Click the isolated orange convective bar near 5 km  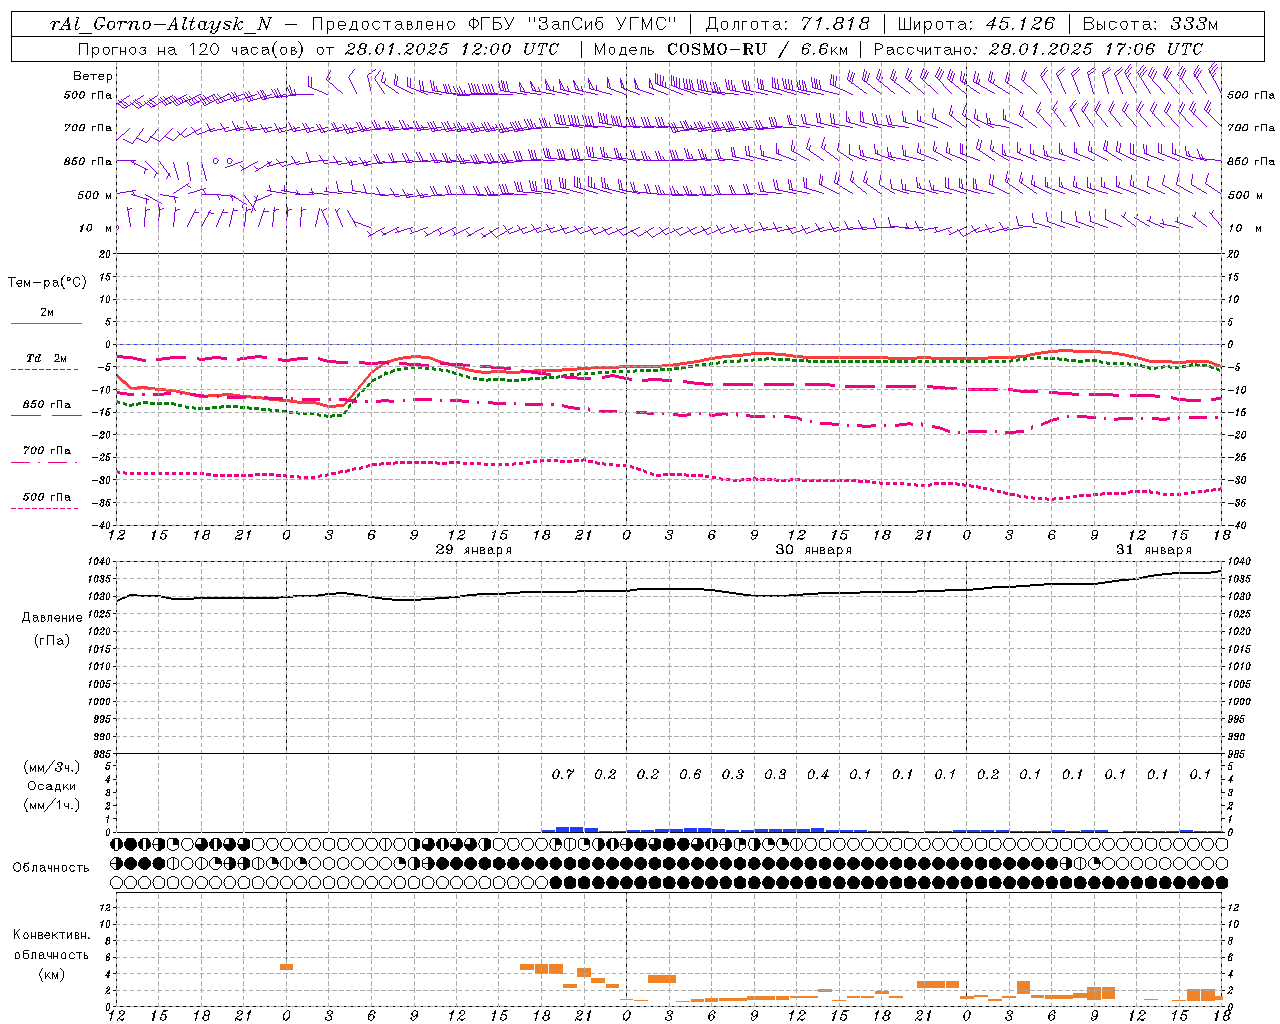[x=286, y=967]
